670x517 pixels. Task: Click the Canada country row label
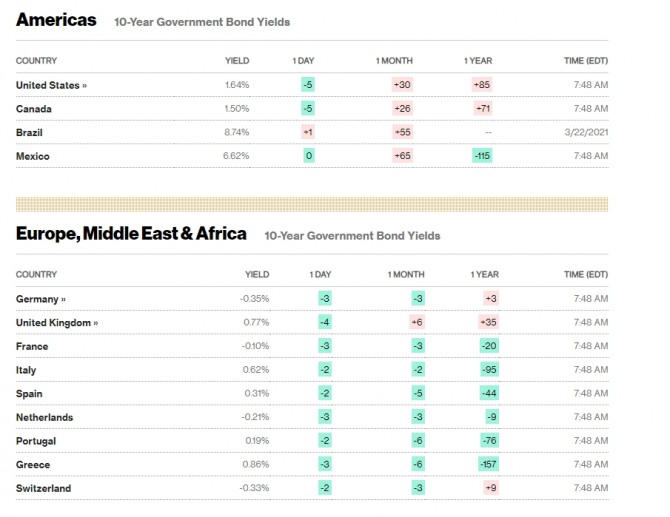pos(34,109)
